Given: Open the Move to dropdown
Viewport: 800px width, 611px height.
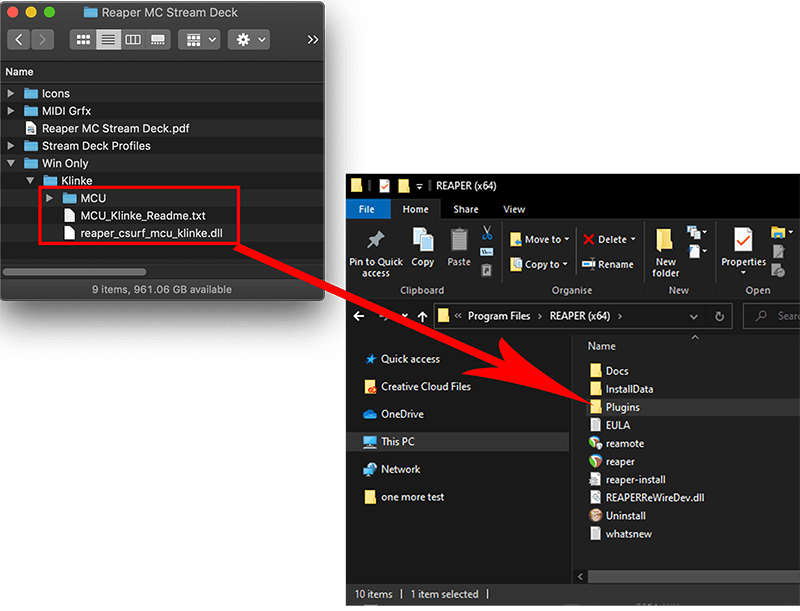Looking at the screenshot, I should coord(540,239).
